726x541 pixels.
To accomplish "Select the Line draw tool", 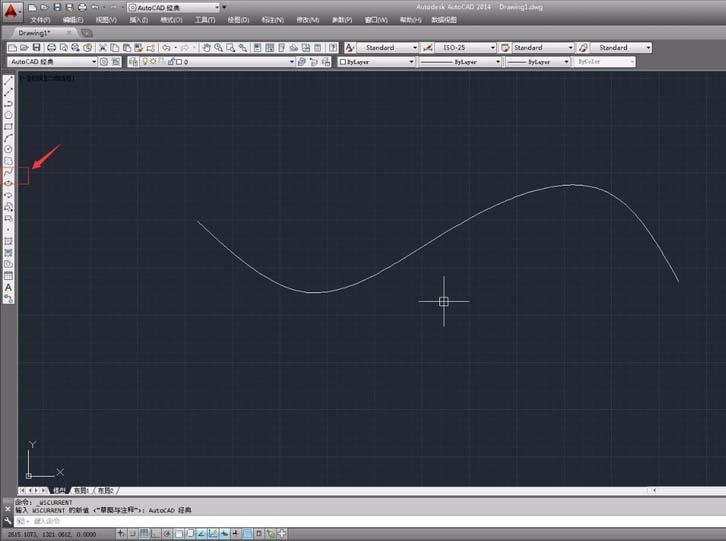I will (8, 81).
